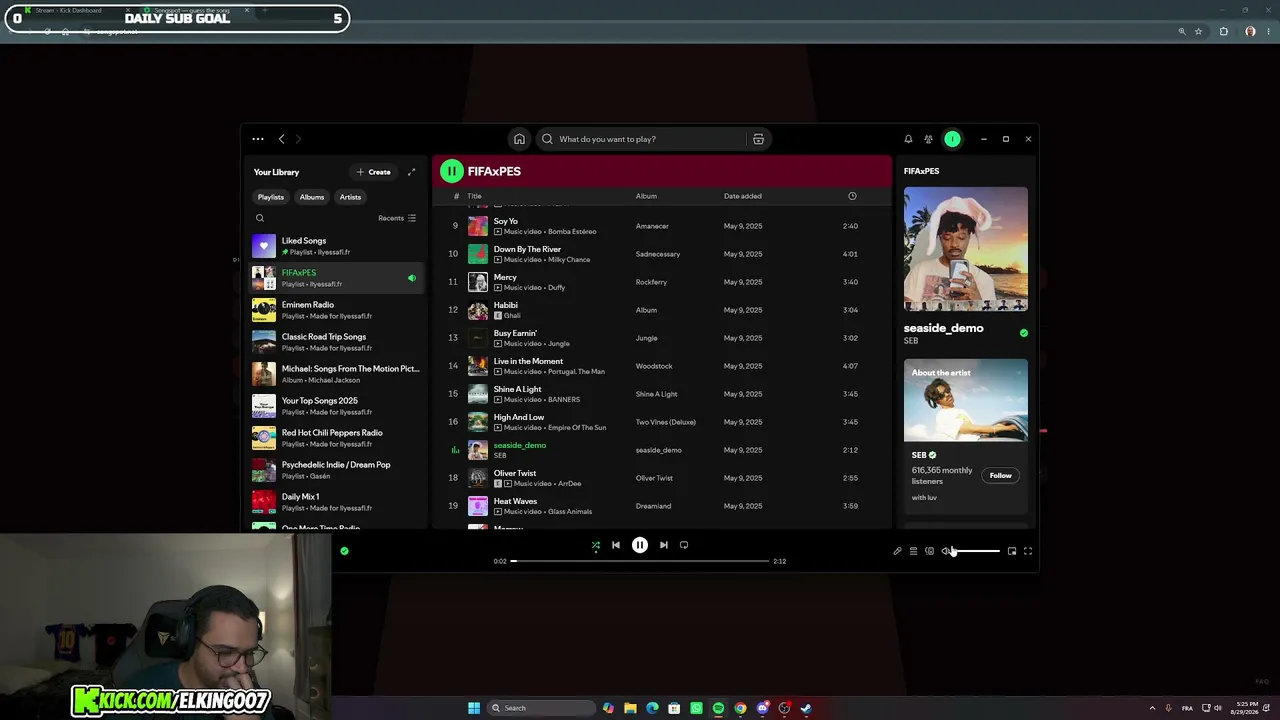Sort the track list by Title
1280x720 pixels.
[475, 196]
